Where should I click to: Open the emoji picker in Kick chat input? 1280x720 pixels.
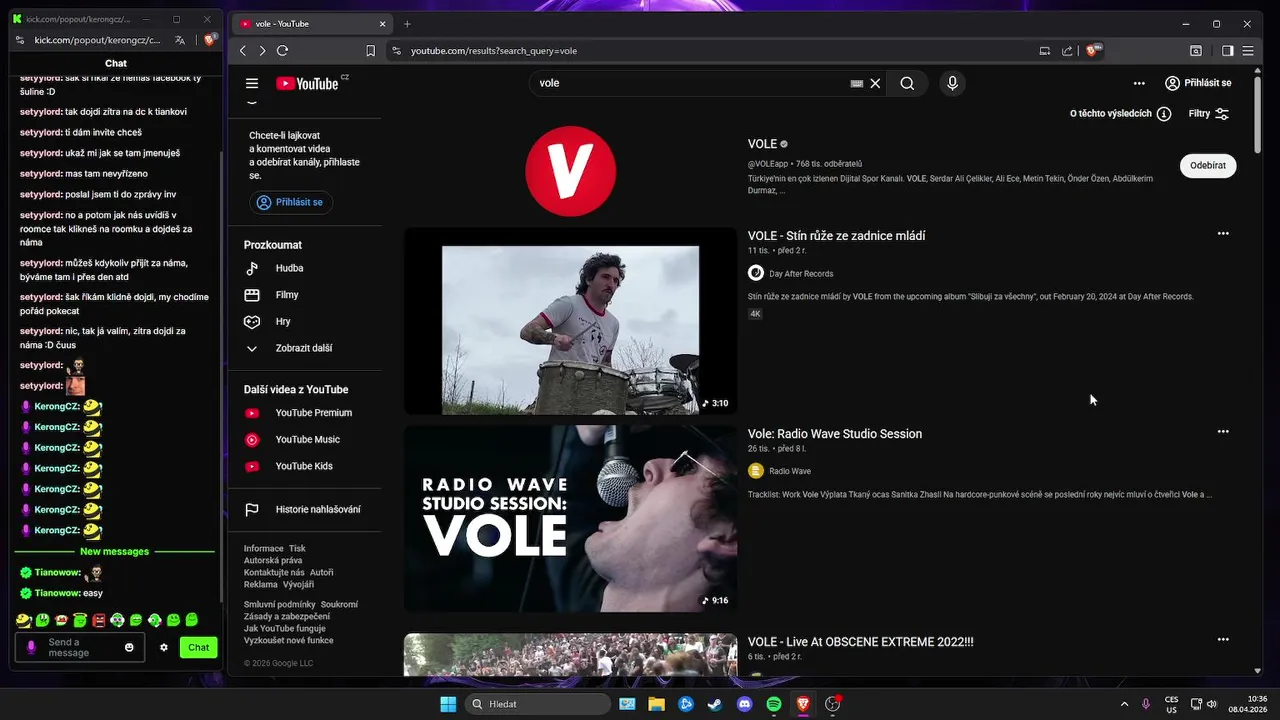tap(129, 648)
